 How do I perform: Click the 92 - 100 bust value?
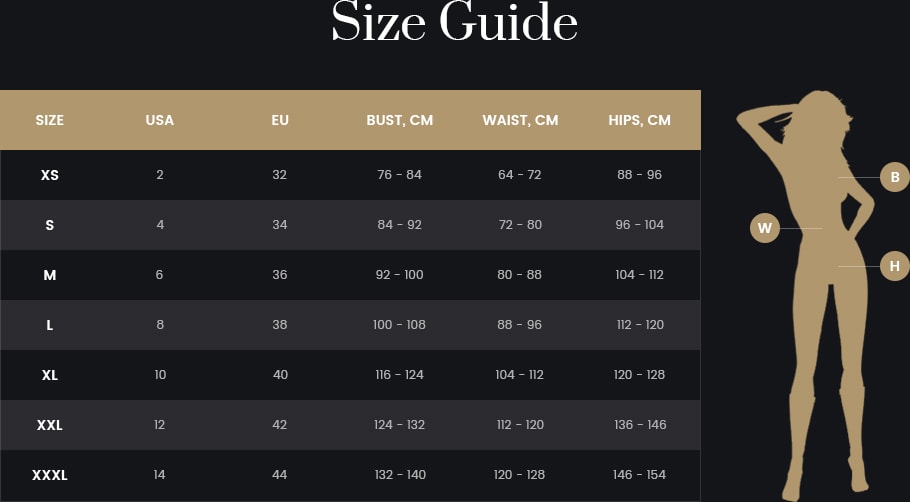[x=399, y=275]
